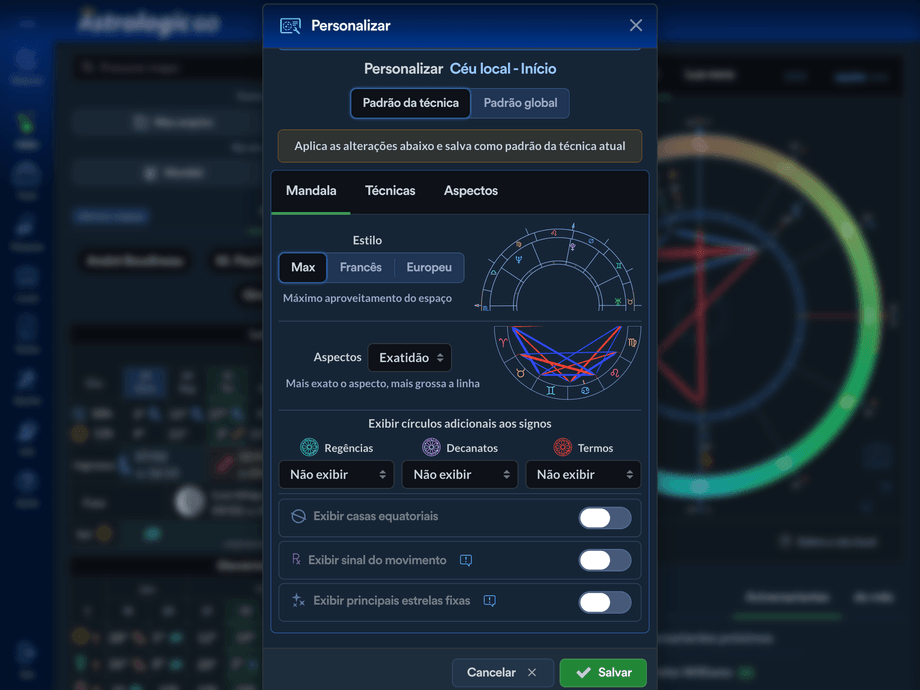
Task: Click the equatorial houses planet icon
Action: 299,516
